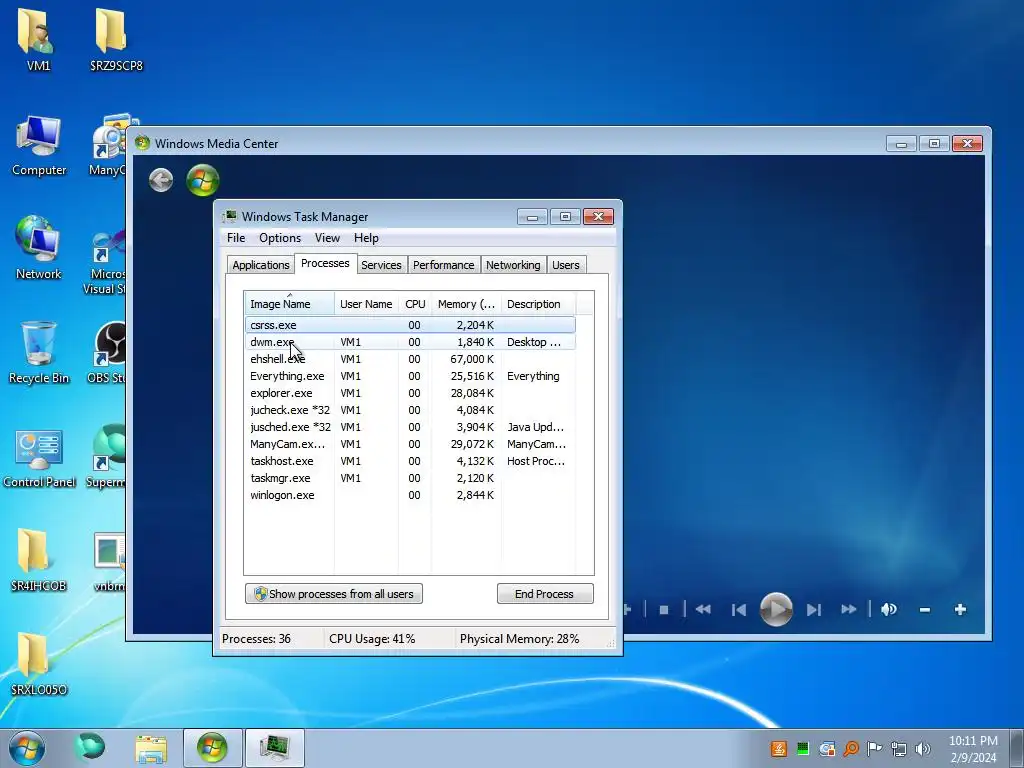This screenshot has height=768, width=1024.
Task: Click Rewind in Media Center controls
Action: coord(703,609)
